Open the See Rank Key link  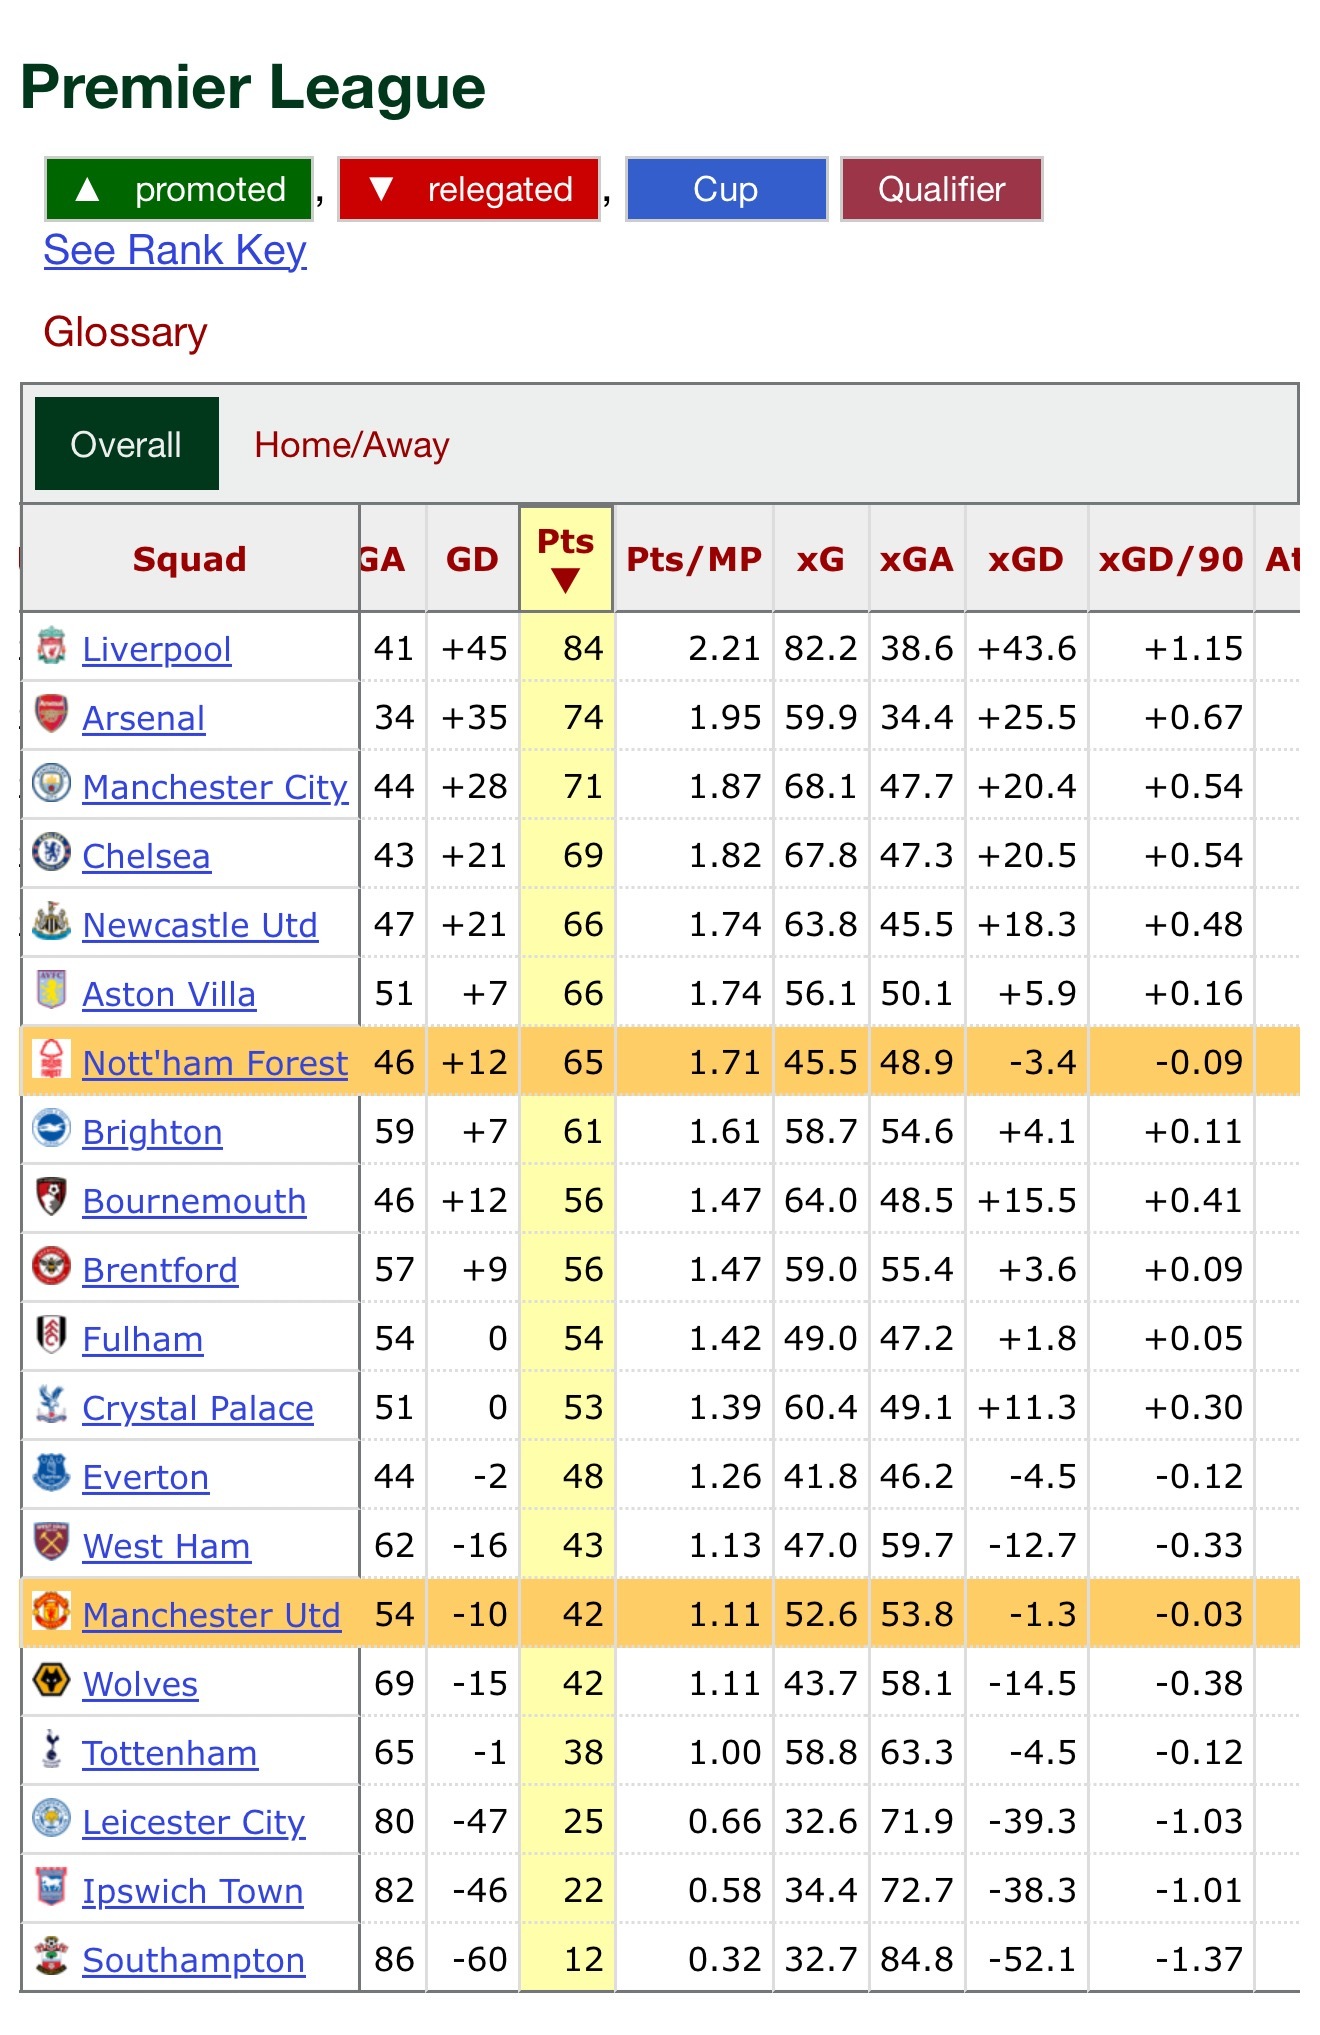[x=175, y=250]
